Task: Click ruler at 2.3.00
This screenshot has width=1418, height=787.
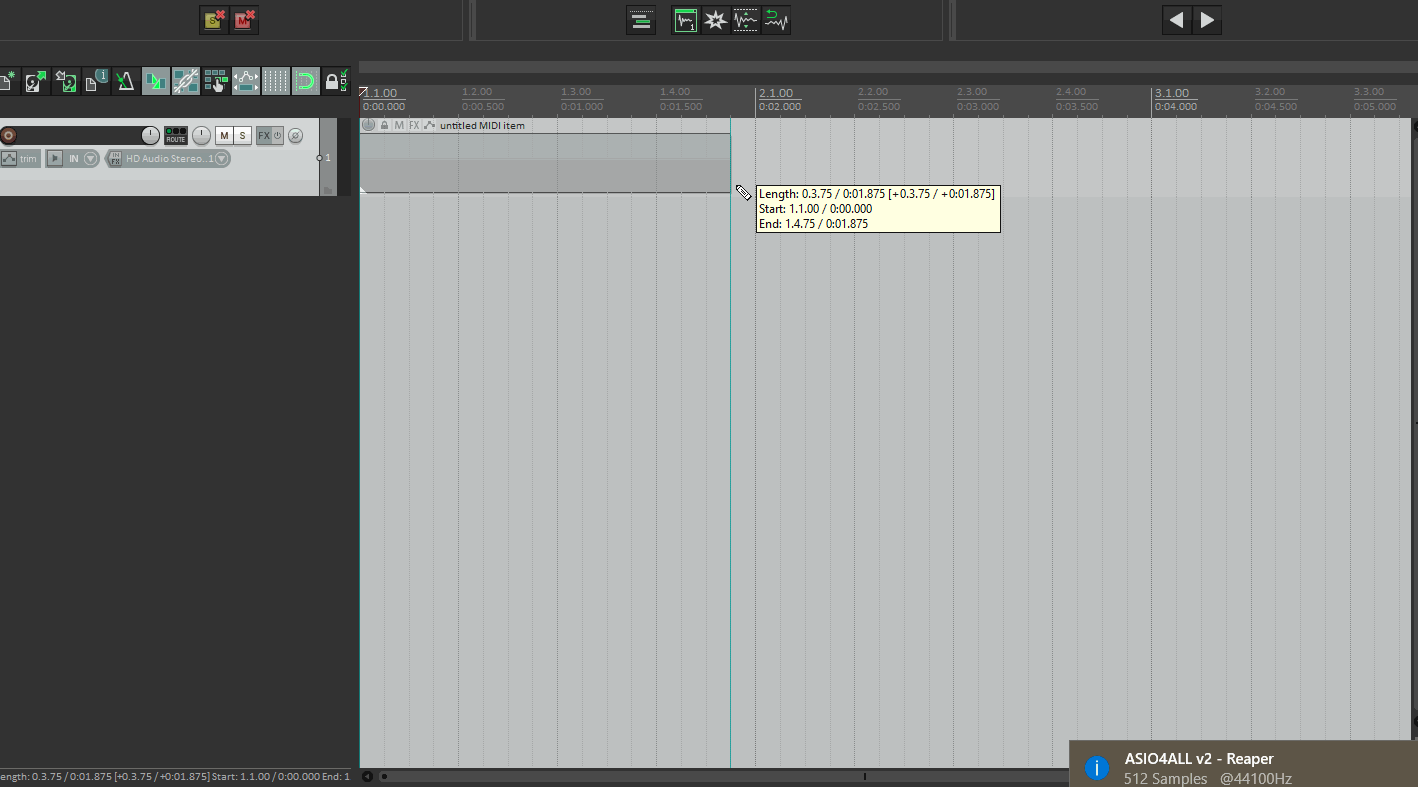Action: 973,93
